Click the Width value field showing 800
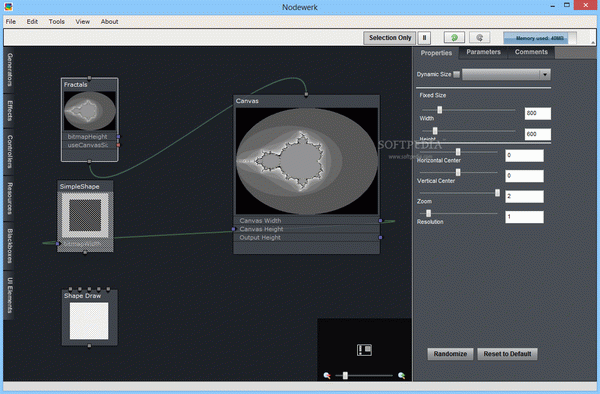Viewport: 600px width, 394px height. (538, 113)
